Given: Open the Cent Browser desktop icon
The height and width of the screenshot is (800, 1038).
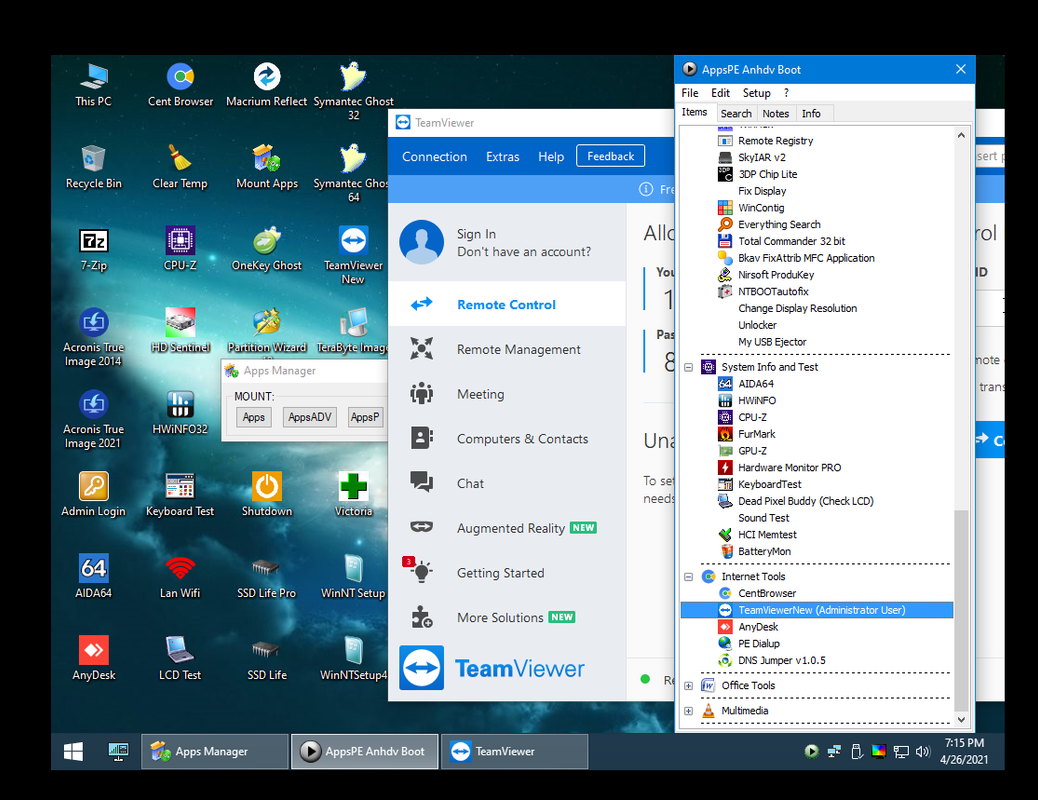Looking at the screenshot, I should coord(180,85).
